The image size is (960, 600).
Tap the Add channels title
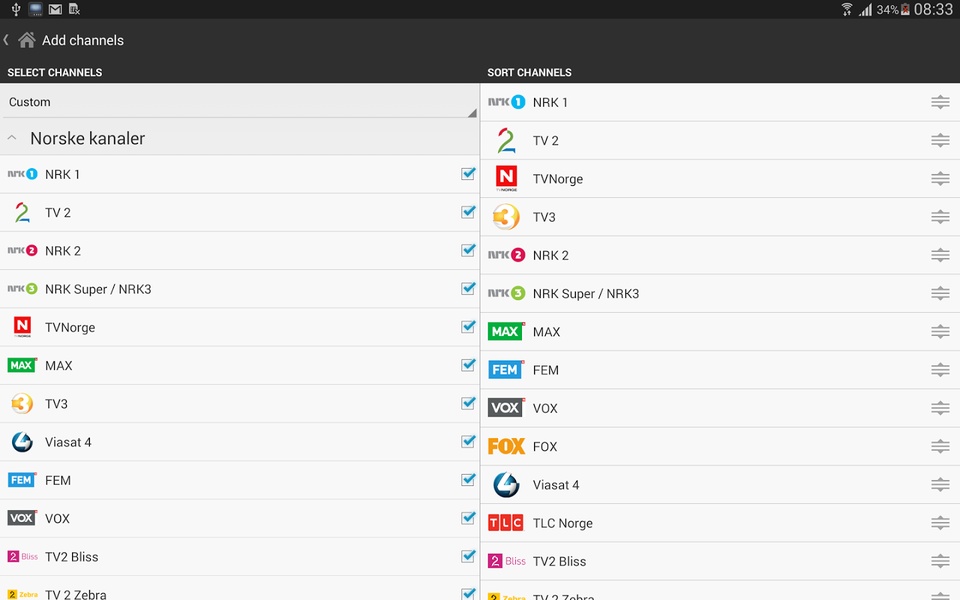[83, 40]
